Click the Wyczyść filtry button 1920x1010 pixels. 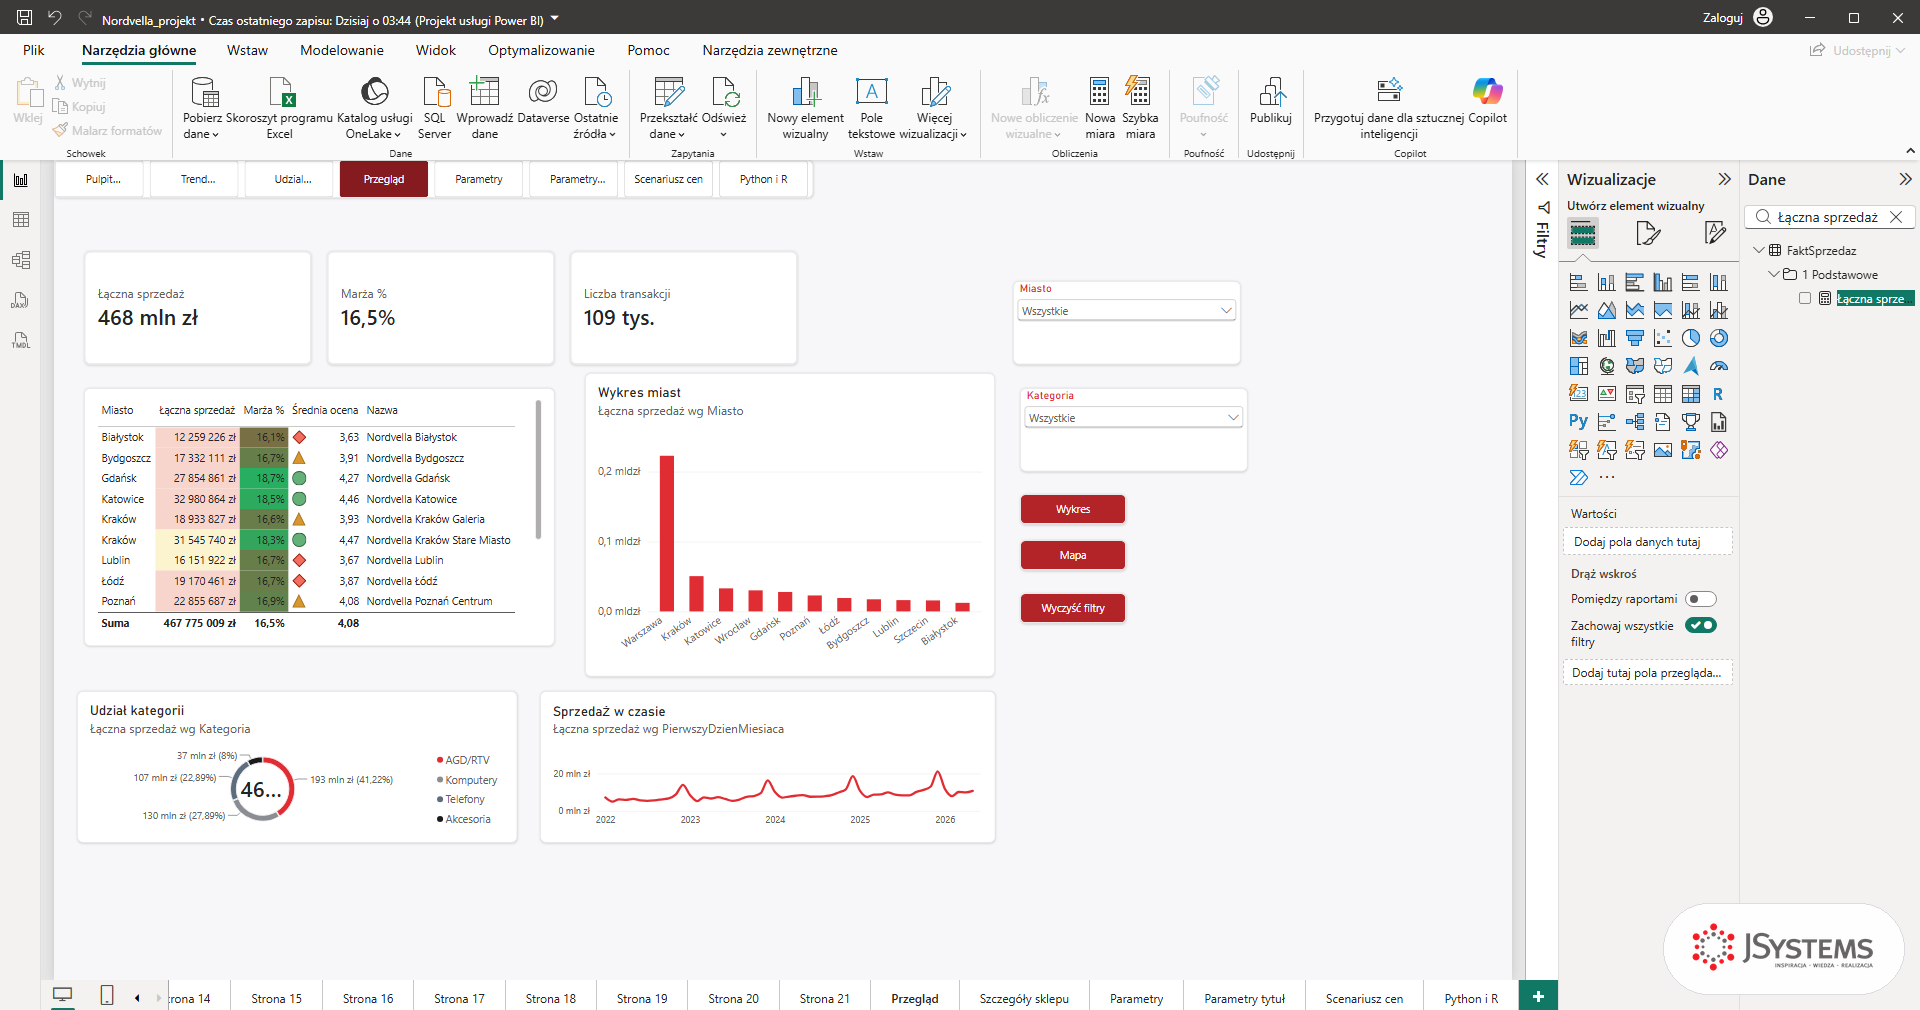pos(1073,608)
